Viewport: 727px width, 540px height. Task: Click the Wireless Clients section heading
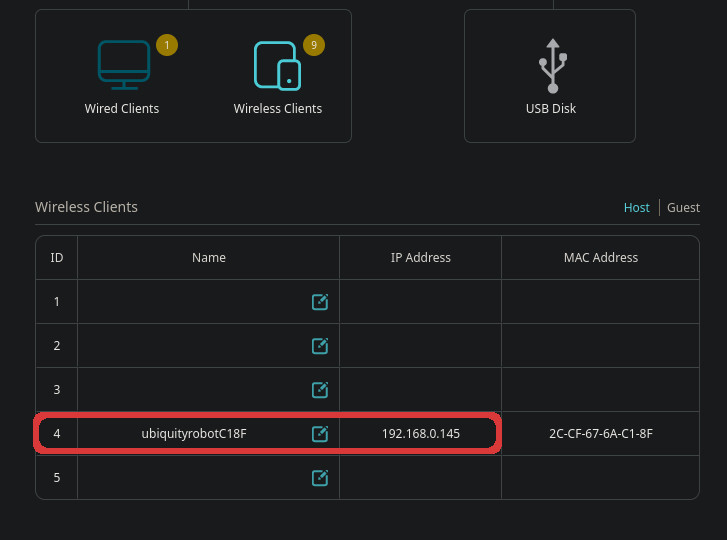(86, 207)
